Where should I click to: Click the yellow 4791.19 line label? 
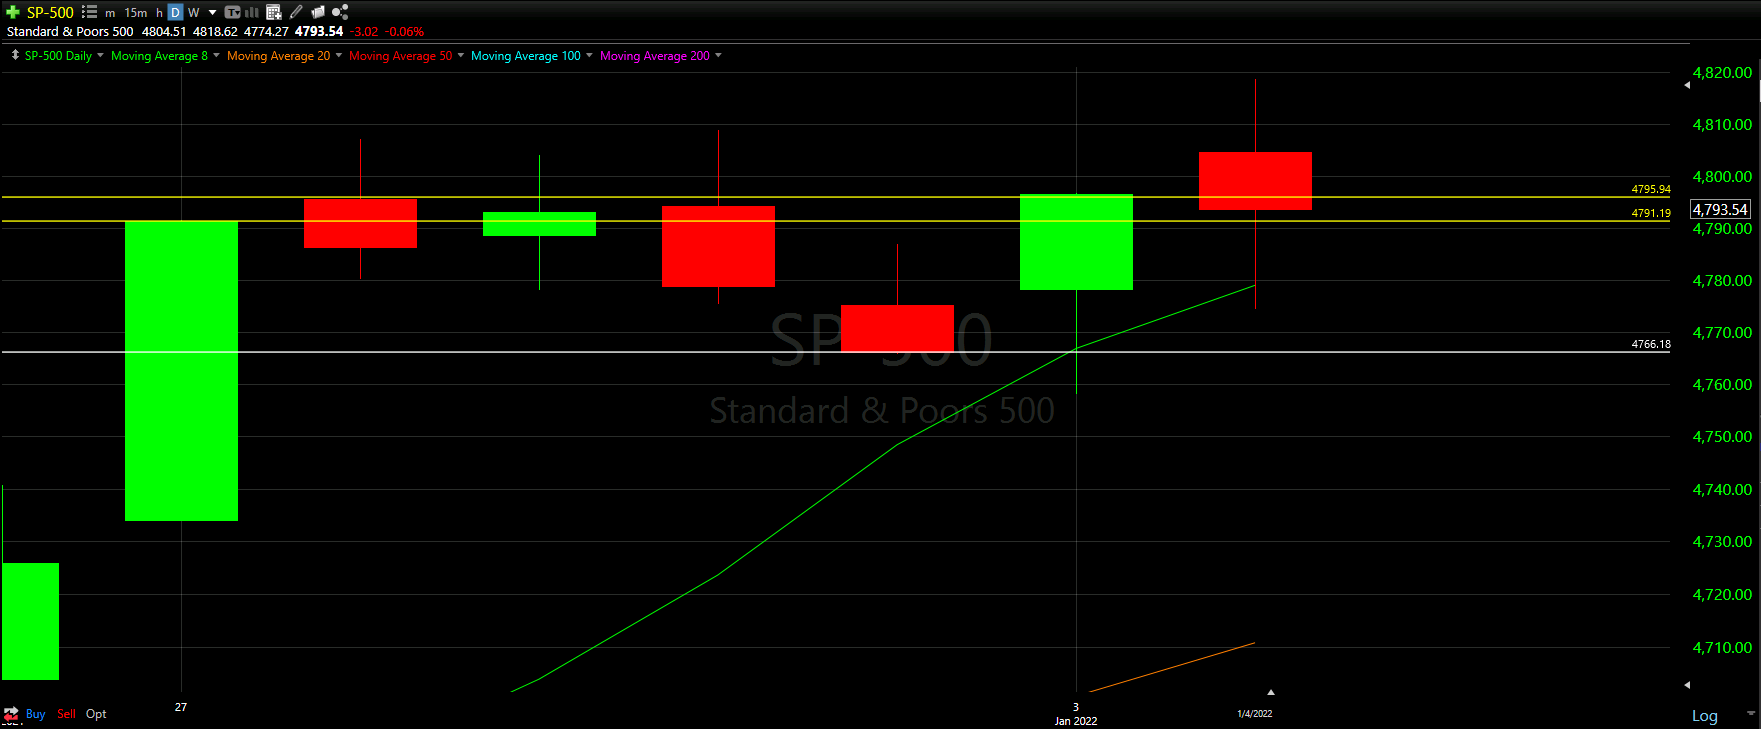[x=1651, y=213]
